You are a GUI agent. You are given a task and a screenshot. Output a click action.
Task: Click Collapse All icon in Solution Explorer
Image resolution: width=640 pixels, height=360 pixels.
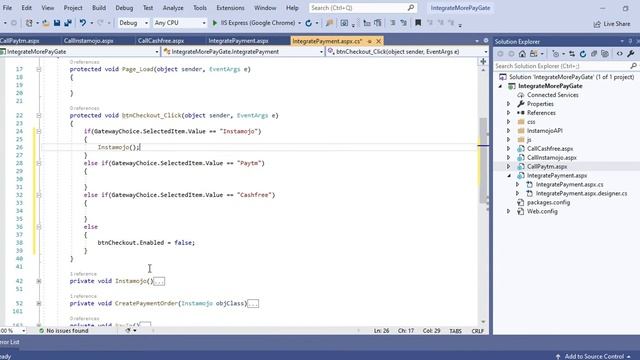(x=594, y=54)
